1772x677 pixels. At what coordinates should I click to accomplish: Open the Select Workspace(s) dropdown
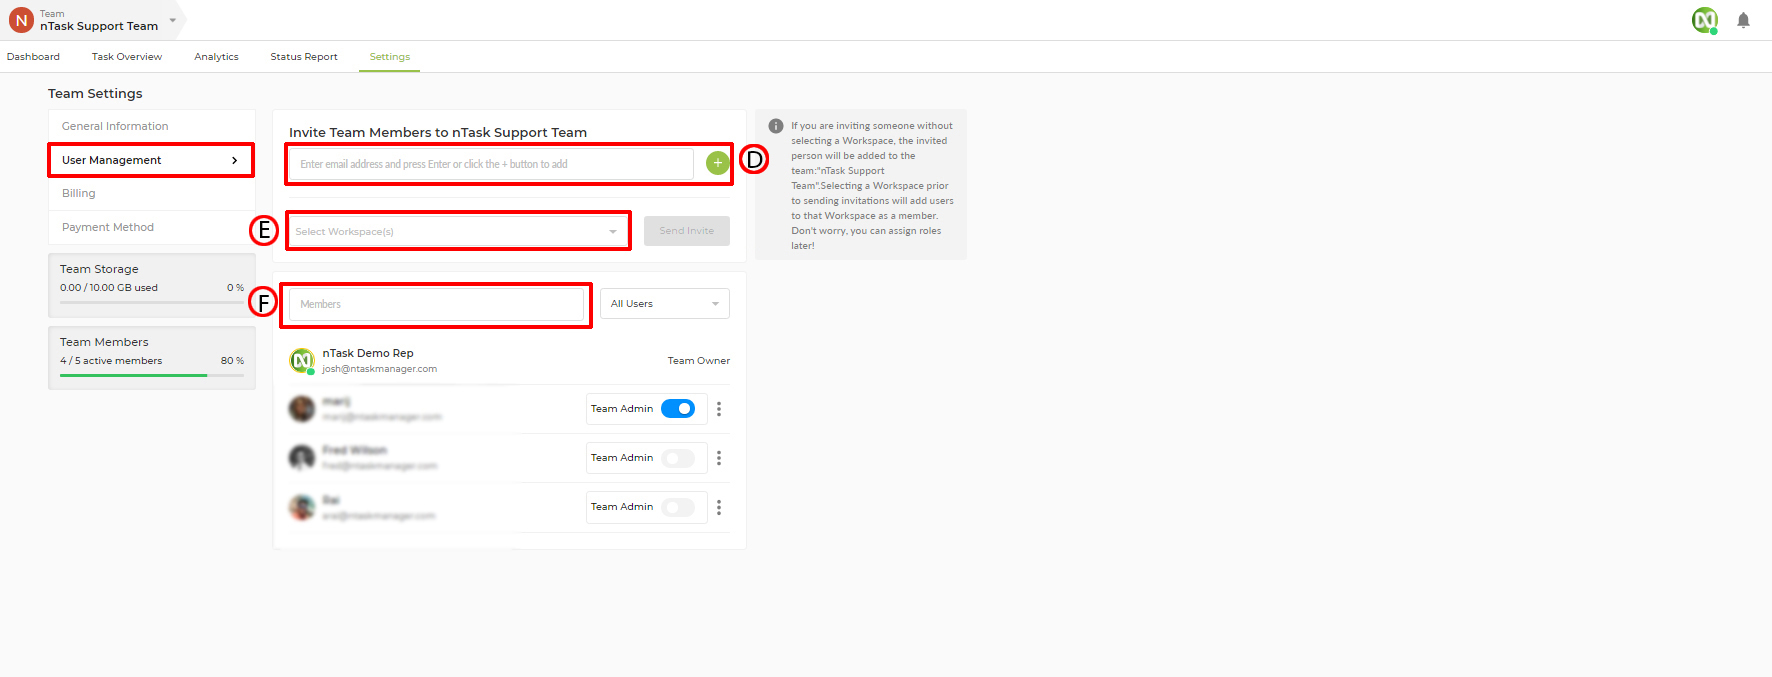(x=459, y=231)
